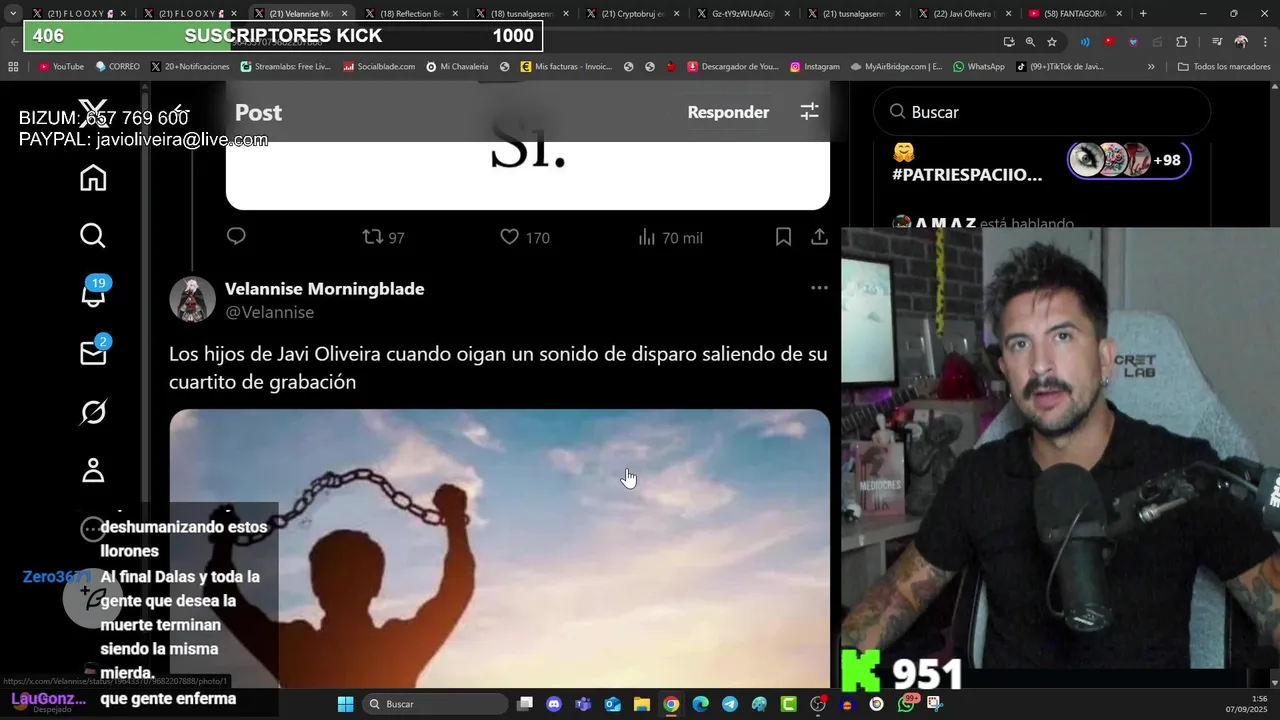Open Outlook from the taskbar
Screen dimensions: 1280x720
(612, 704)
